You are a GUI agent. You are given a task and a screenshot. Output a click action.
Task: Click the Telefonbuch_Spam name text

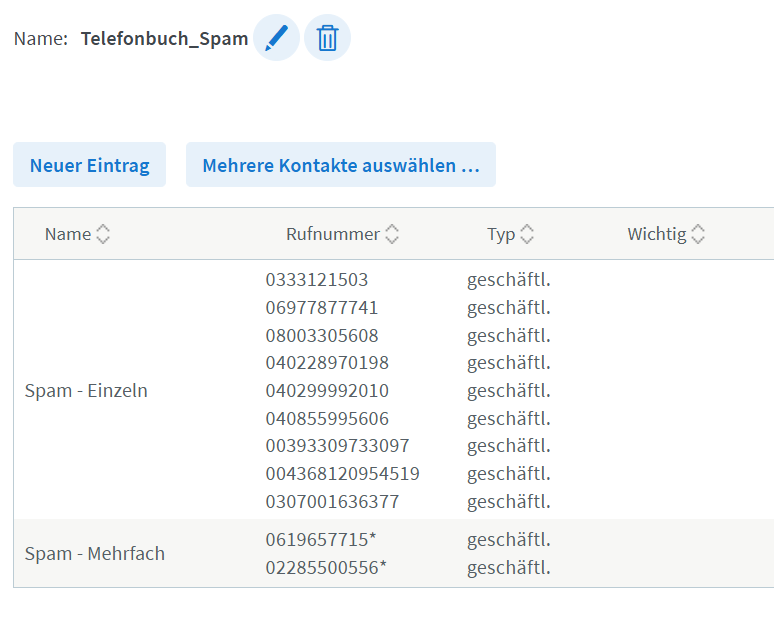164,39
